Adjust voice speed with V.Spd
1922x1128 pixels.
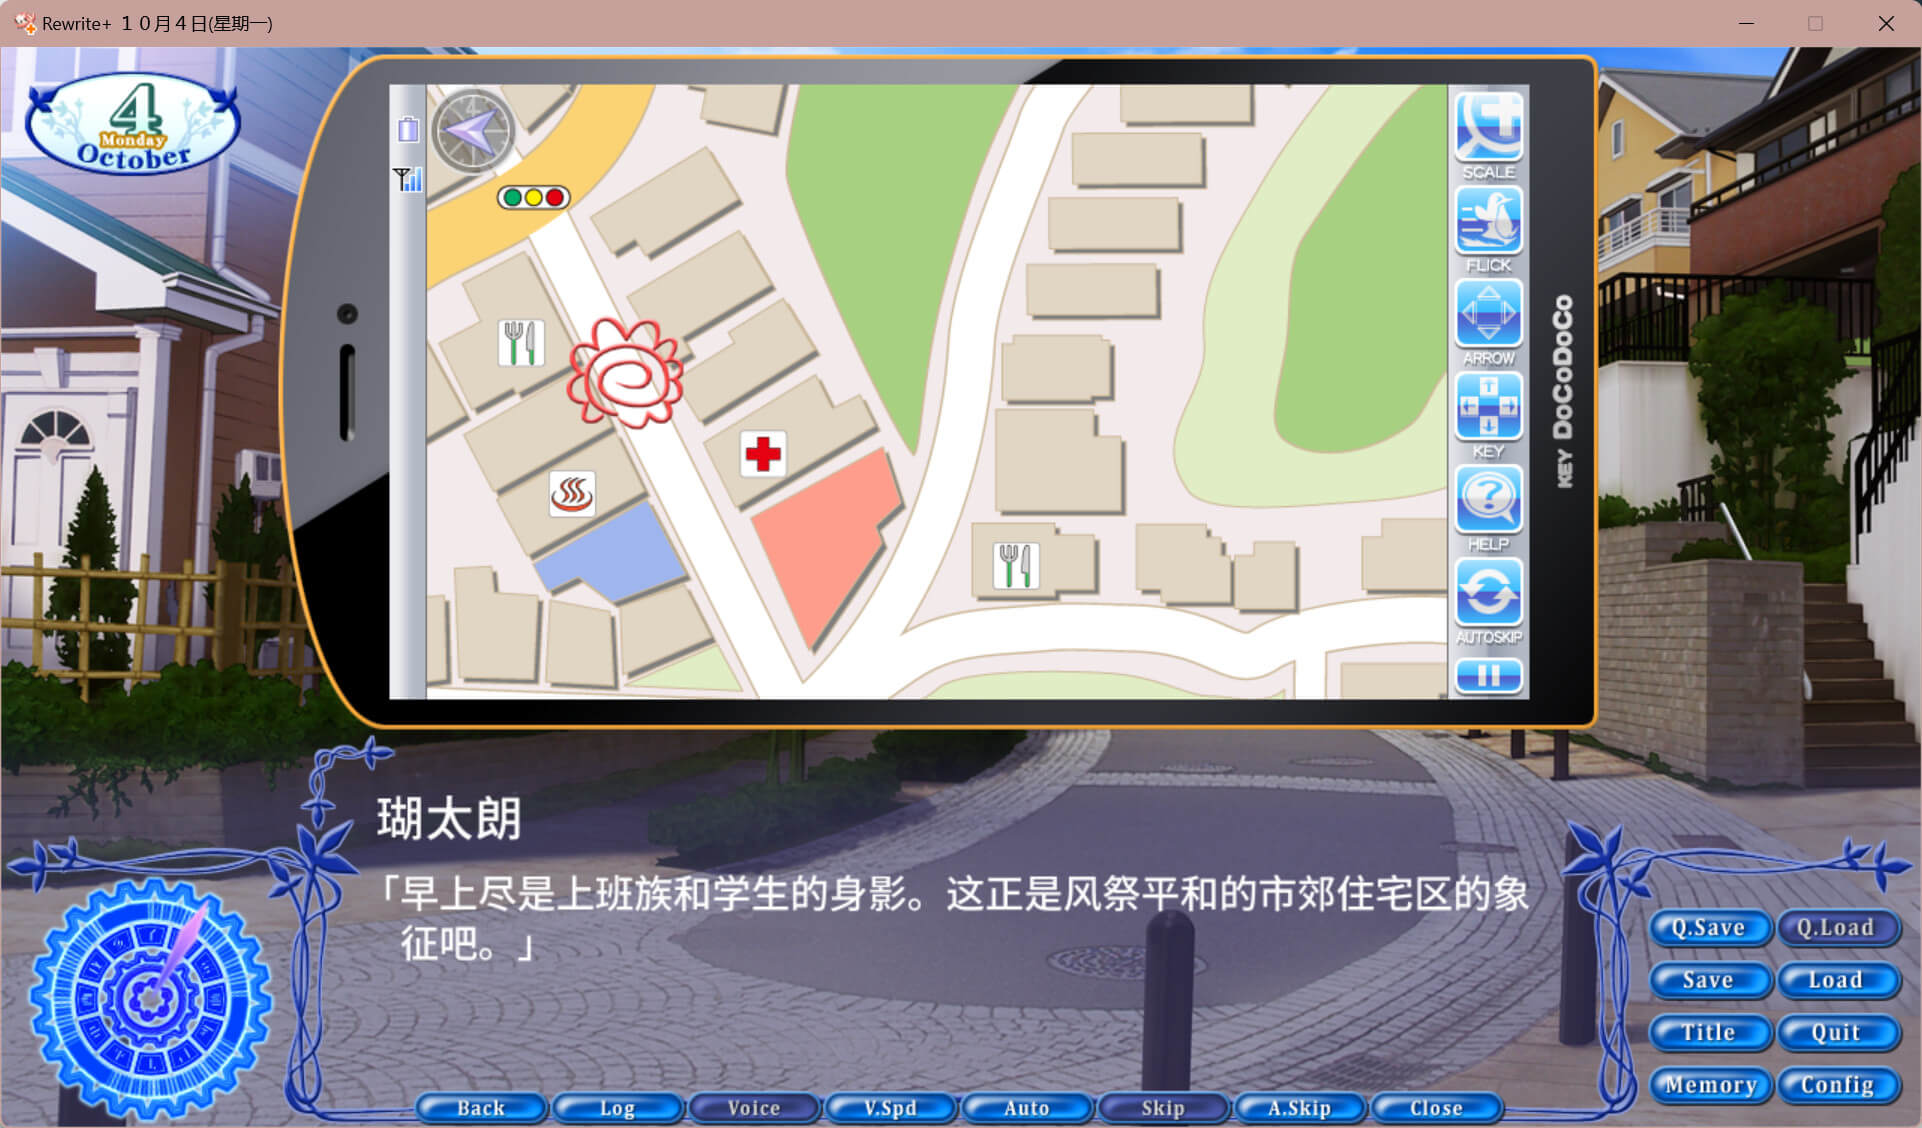click(x=890, y=1108)
